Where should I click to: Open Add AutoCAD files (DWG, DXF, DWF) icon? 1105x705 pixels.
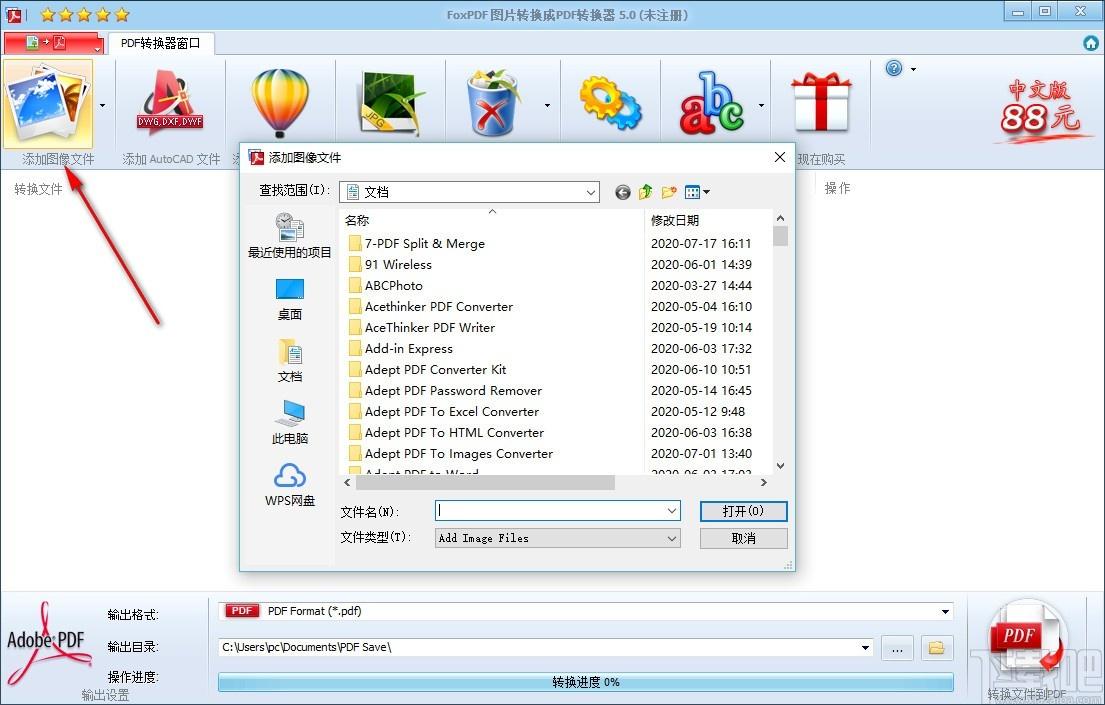click(170, 104)
